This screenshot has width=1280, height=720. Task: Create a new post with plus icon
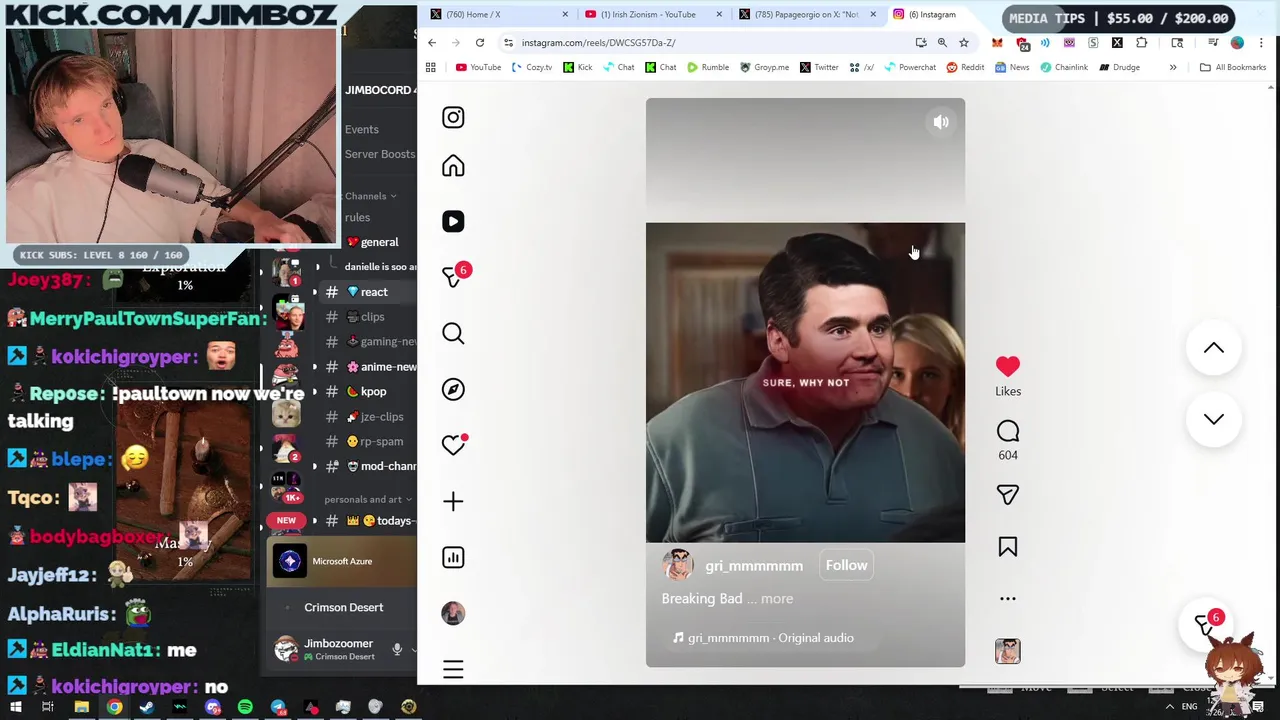click(453, 501)
